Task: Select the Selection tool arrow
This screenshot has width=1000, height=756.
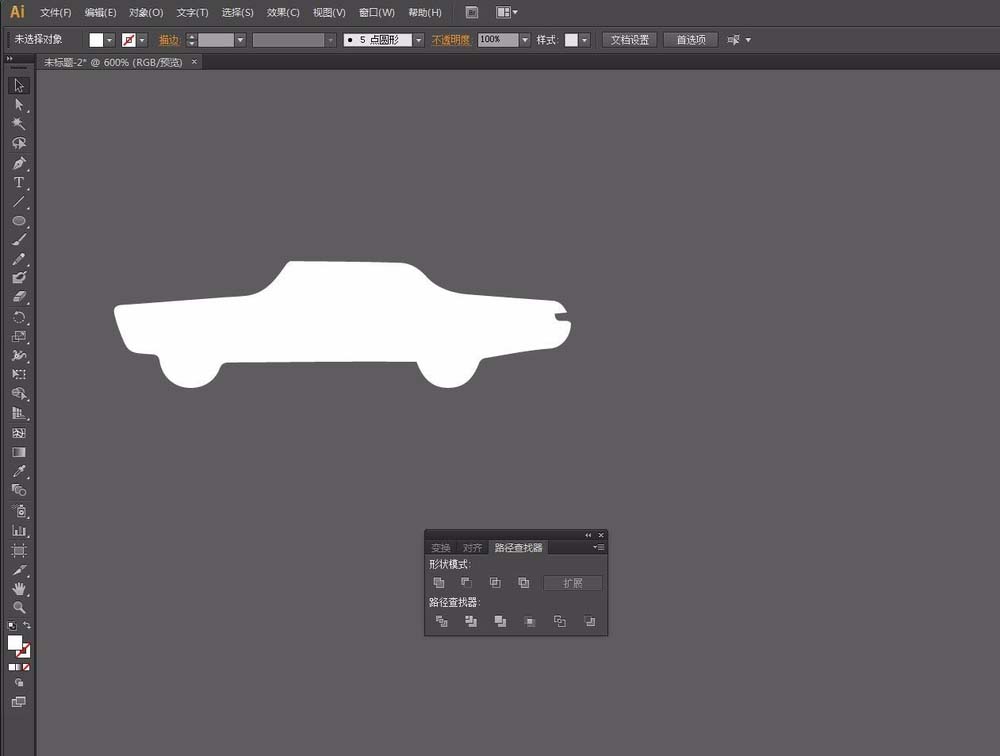Action: tap(18, 85)
